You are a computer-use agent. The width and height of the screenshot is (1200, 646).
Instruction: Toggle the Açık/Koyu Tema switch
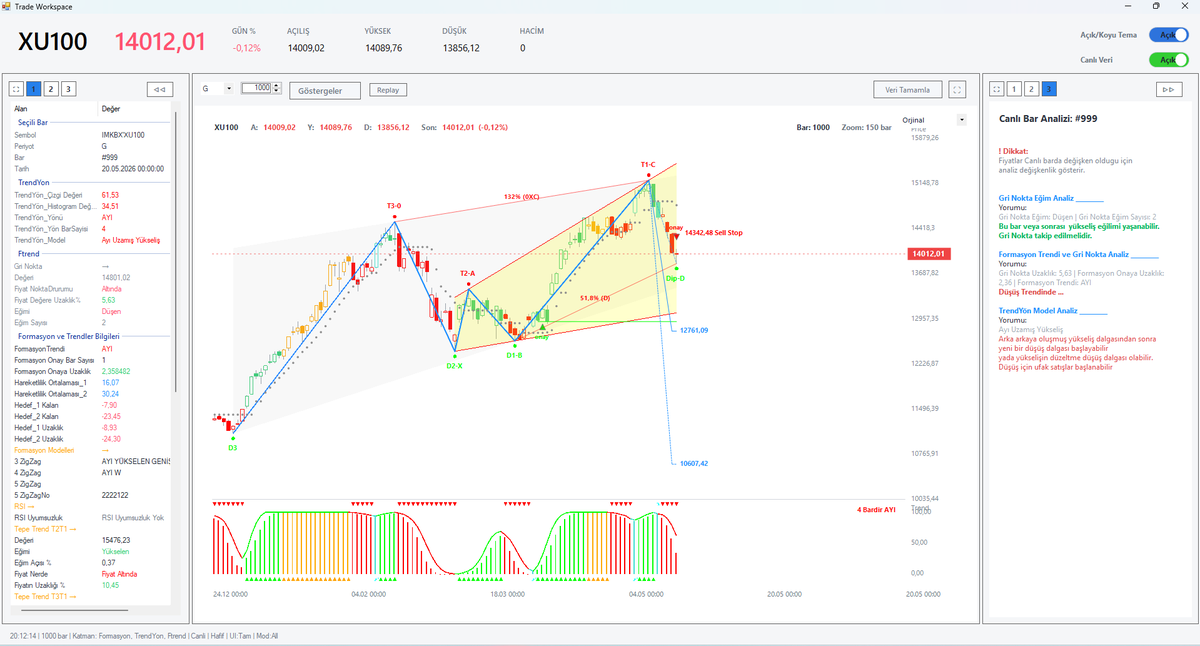(x=1168, y=34)
